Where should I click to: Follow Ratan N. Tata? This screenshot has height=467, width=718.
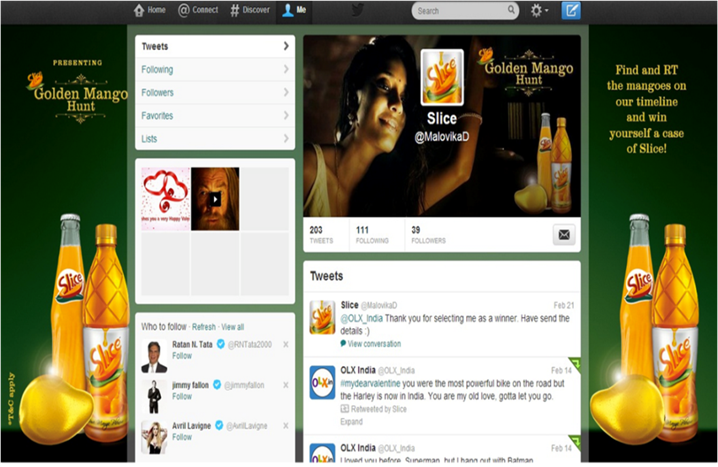[x=182, y=356]
